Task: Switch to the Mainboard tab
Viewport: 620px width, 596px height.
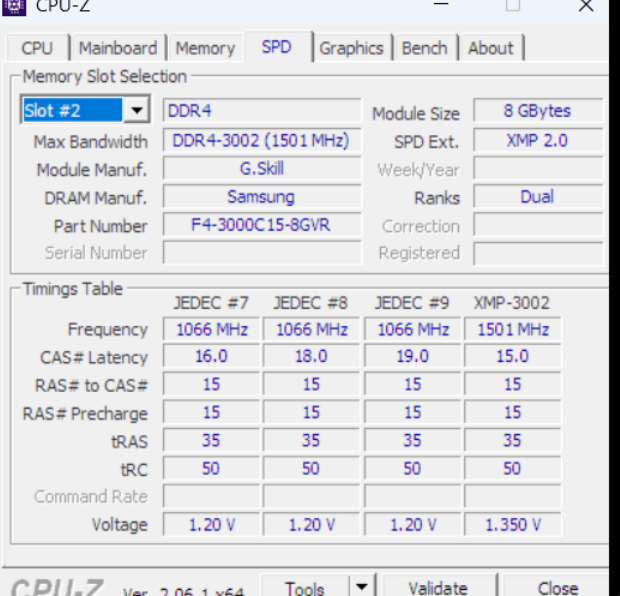Action: [x=118, y=48]
